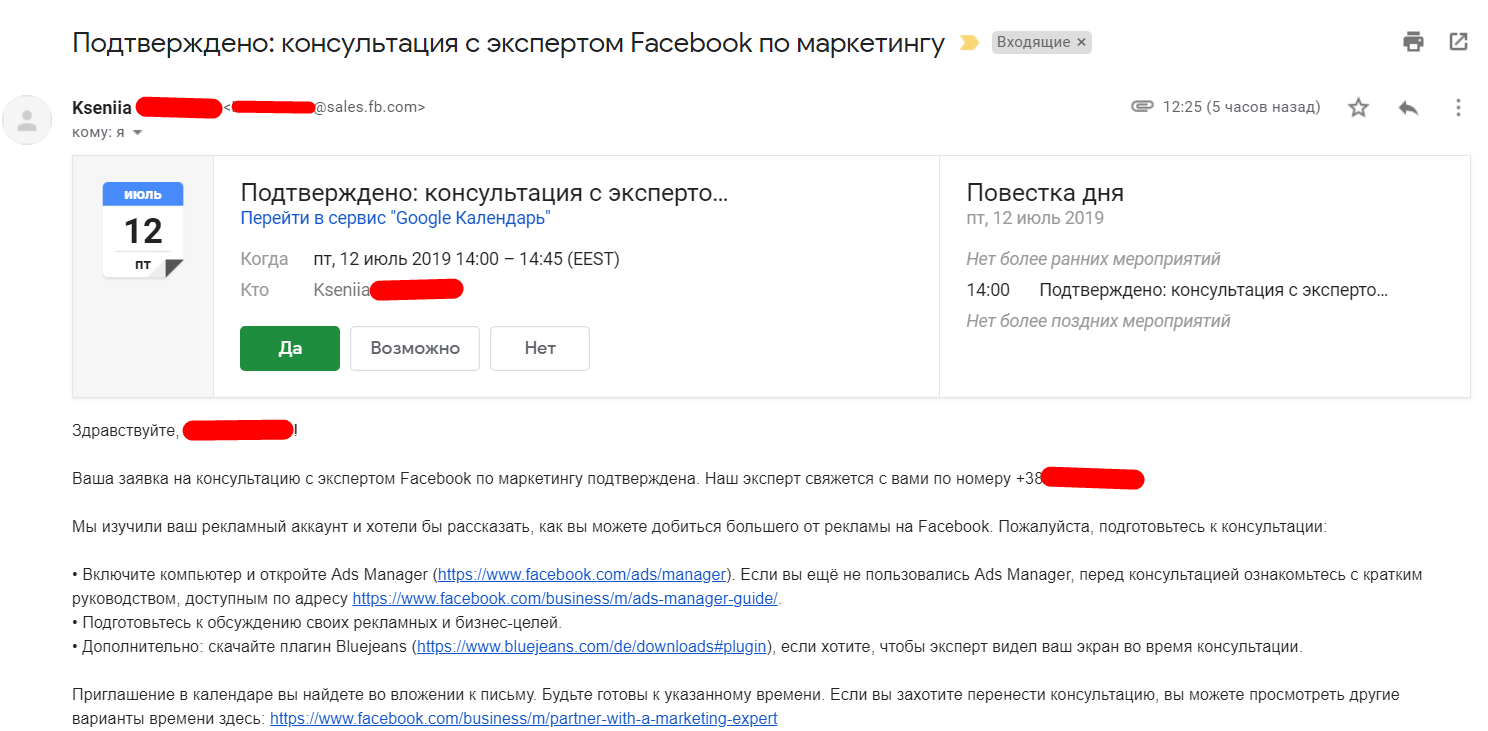Remove the "Входящие" label
Viewport: 1488px width, 731px height.
tap(1082, 42)
